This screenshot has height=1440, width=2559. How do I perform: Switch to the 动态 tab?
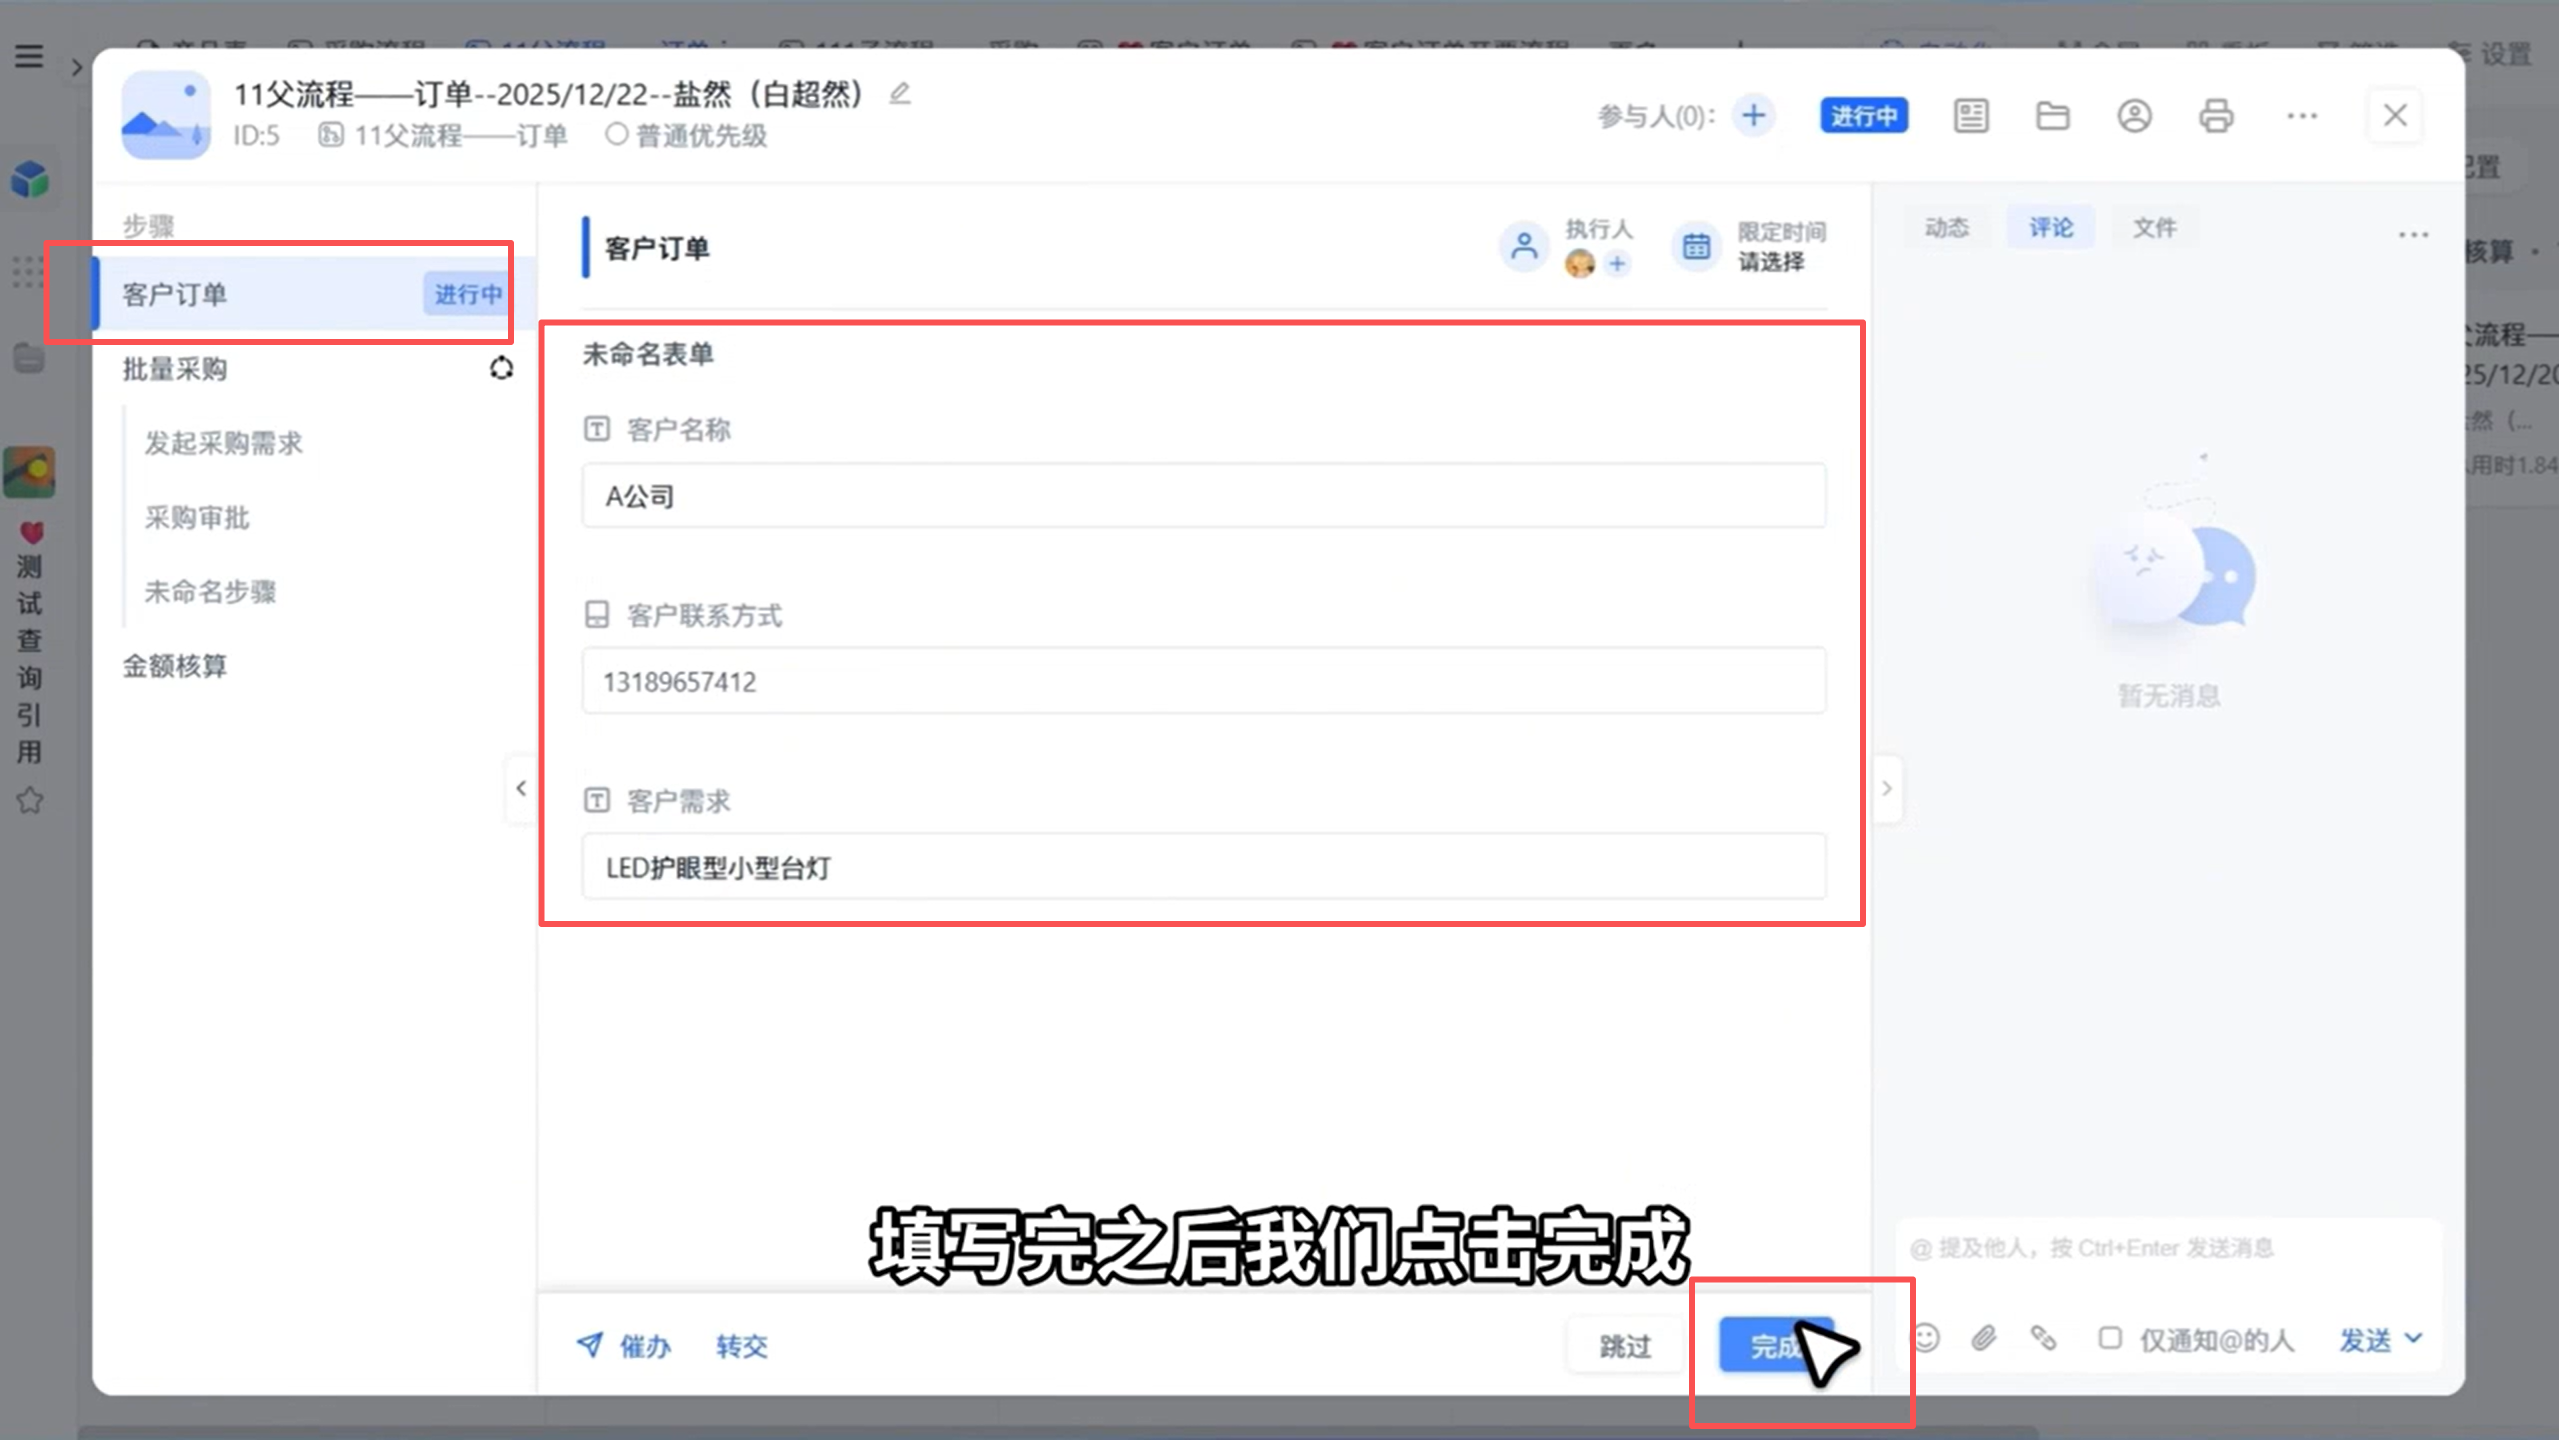pyautogui.click(x=1946, y=228)
